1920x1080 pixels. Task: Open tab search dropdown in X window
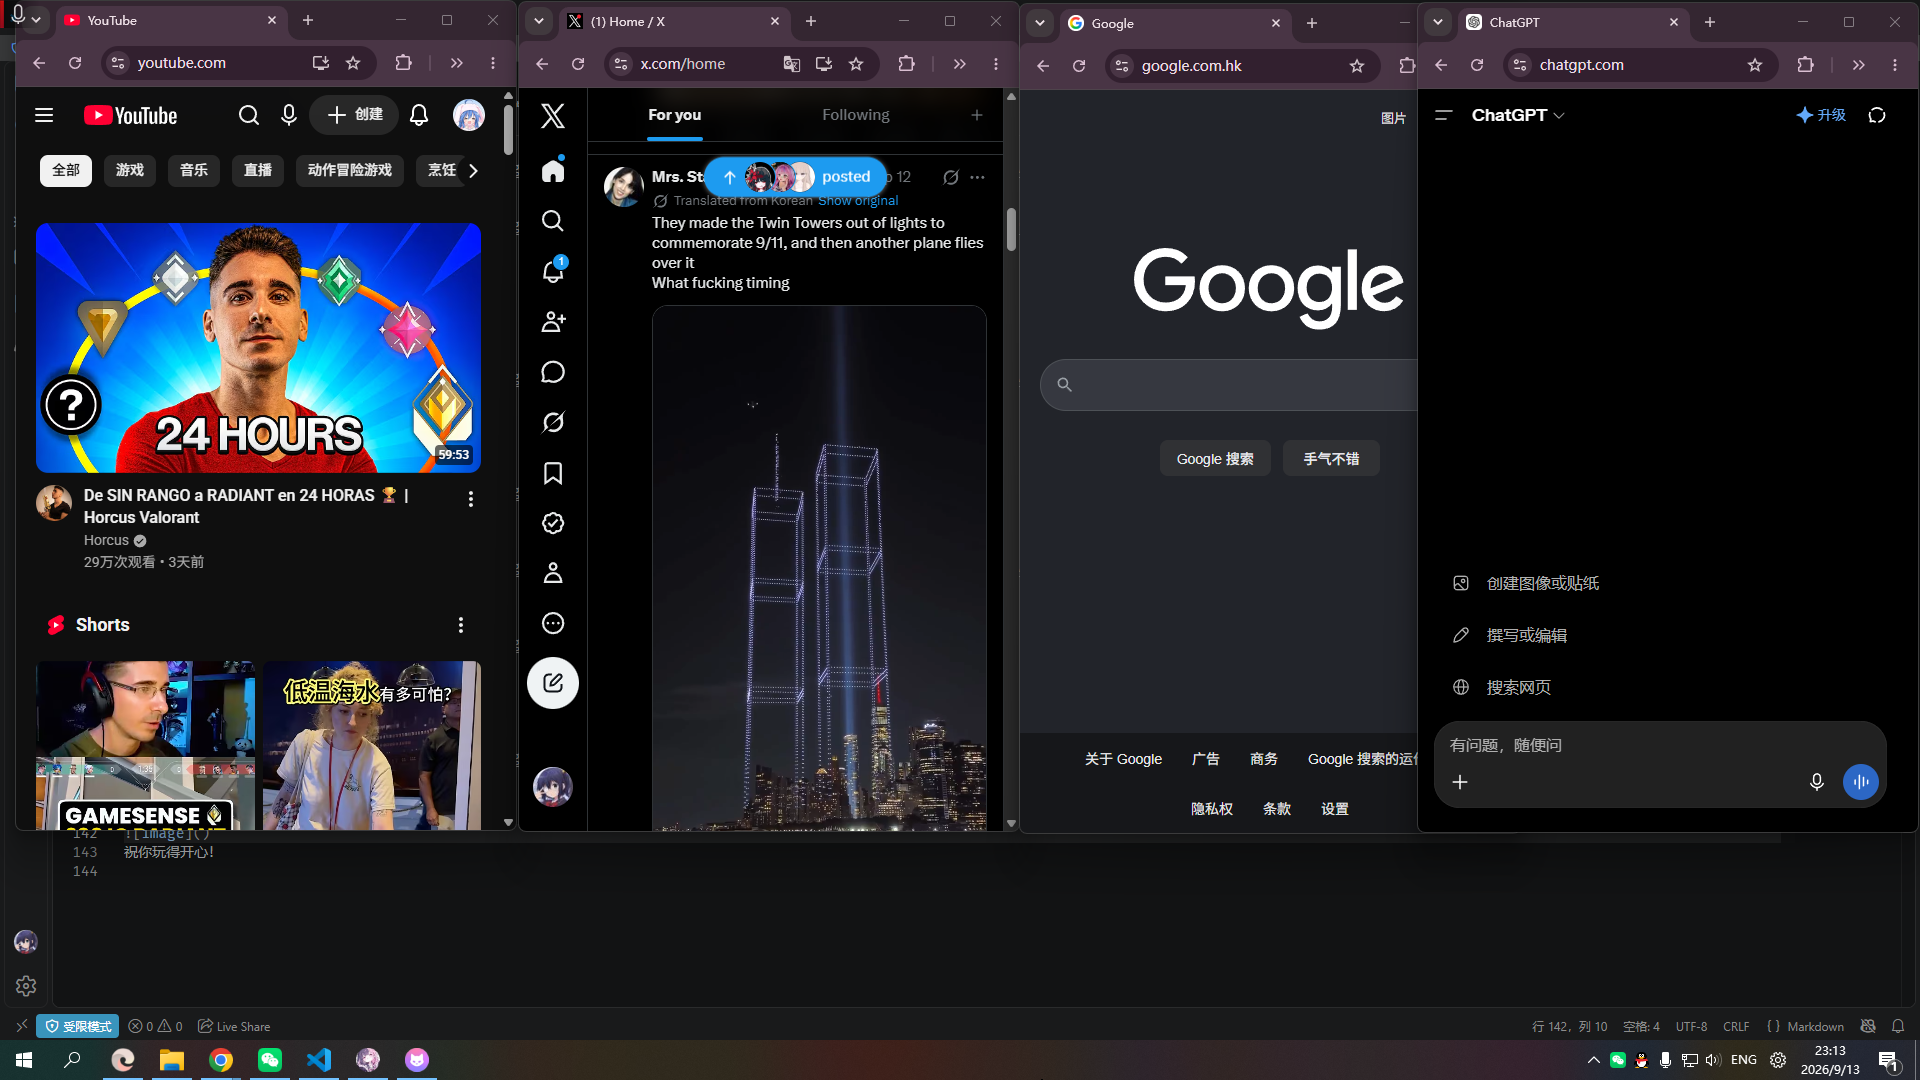(x=539, y=21)
